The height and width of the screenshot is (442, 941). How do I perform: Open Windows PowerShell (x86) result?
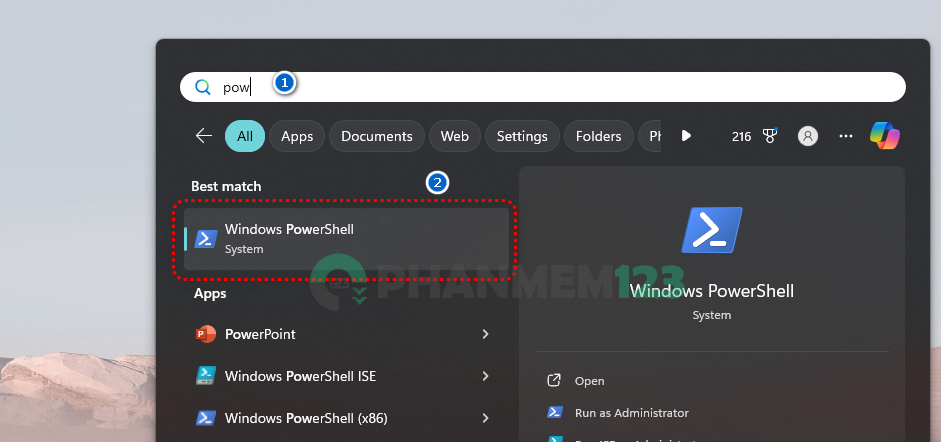click(338, 418)
